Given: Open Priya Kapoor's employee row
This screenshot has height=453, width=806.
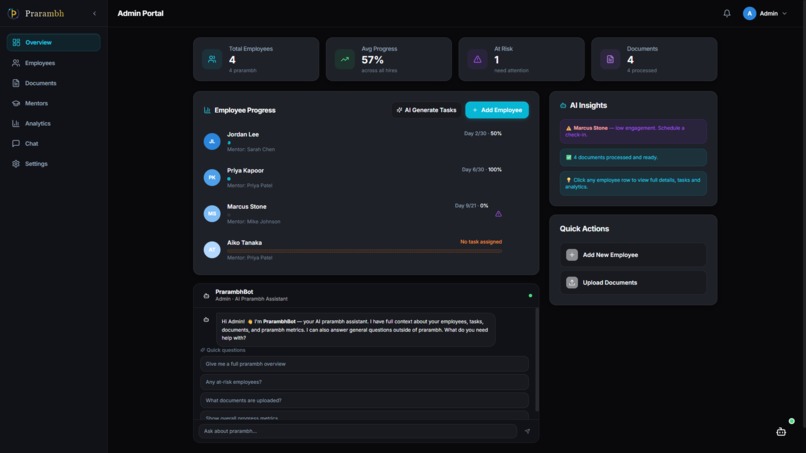Looking at the screenshot, I should pos(365,177).
